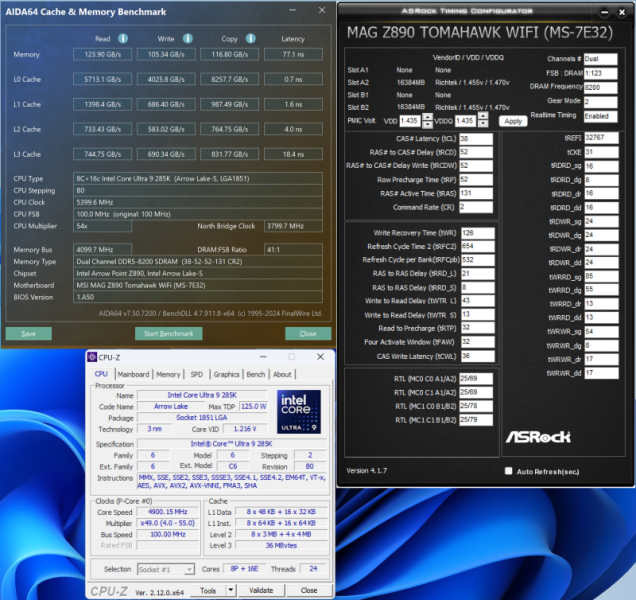Click the Write Recovery Time (tWR) field
Viewport: 636px width, 600px height.
click(478, 233)
